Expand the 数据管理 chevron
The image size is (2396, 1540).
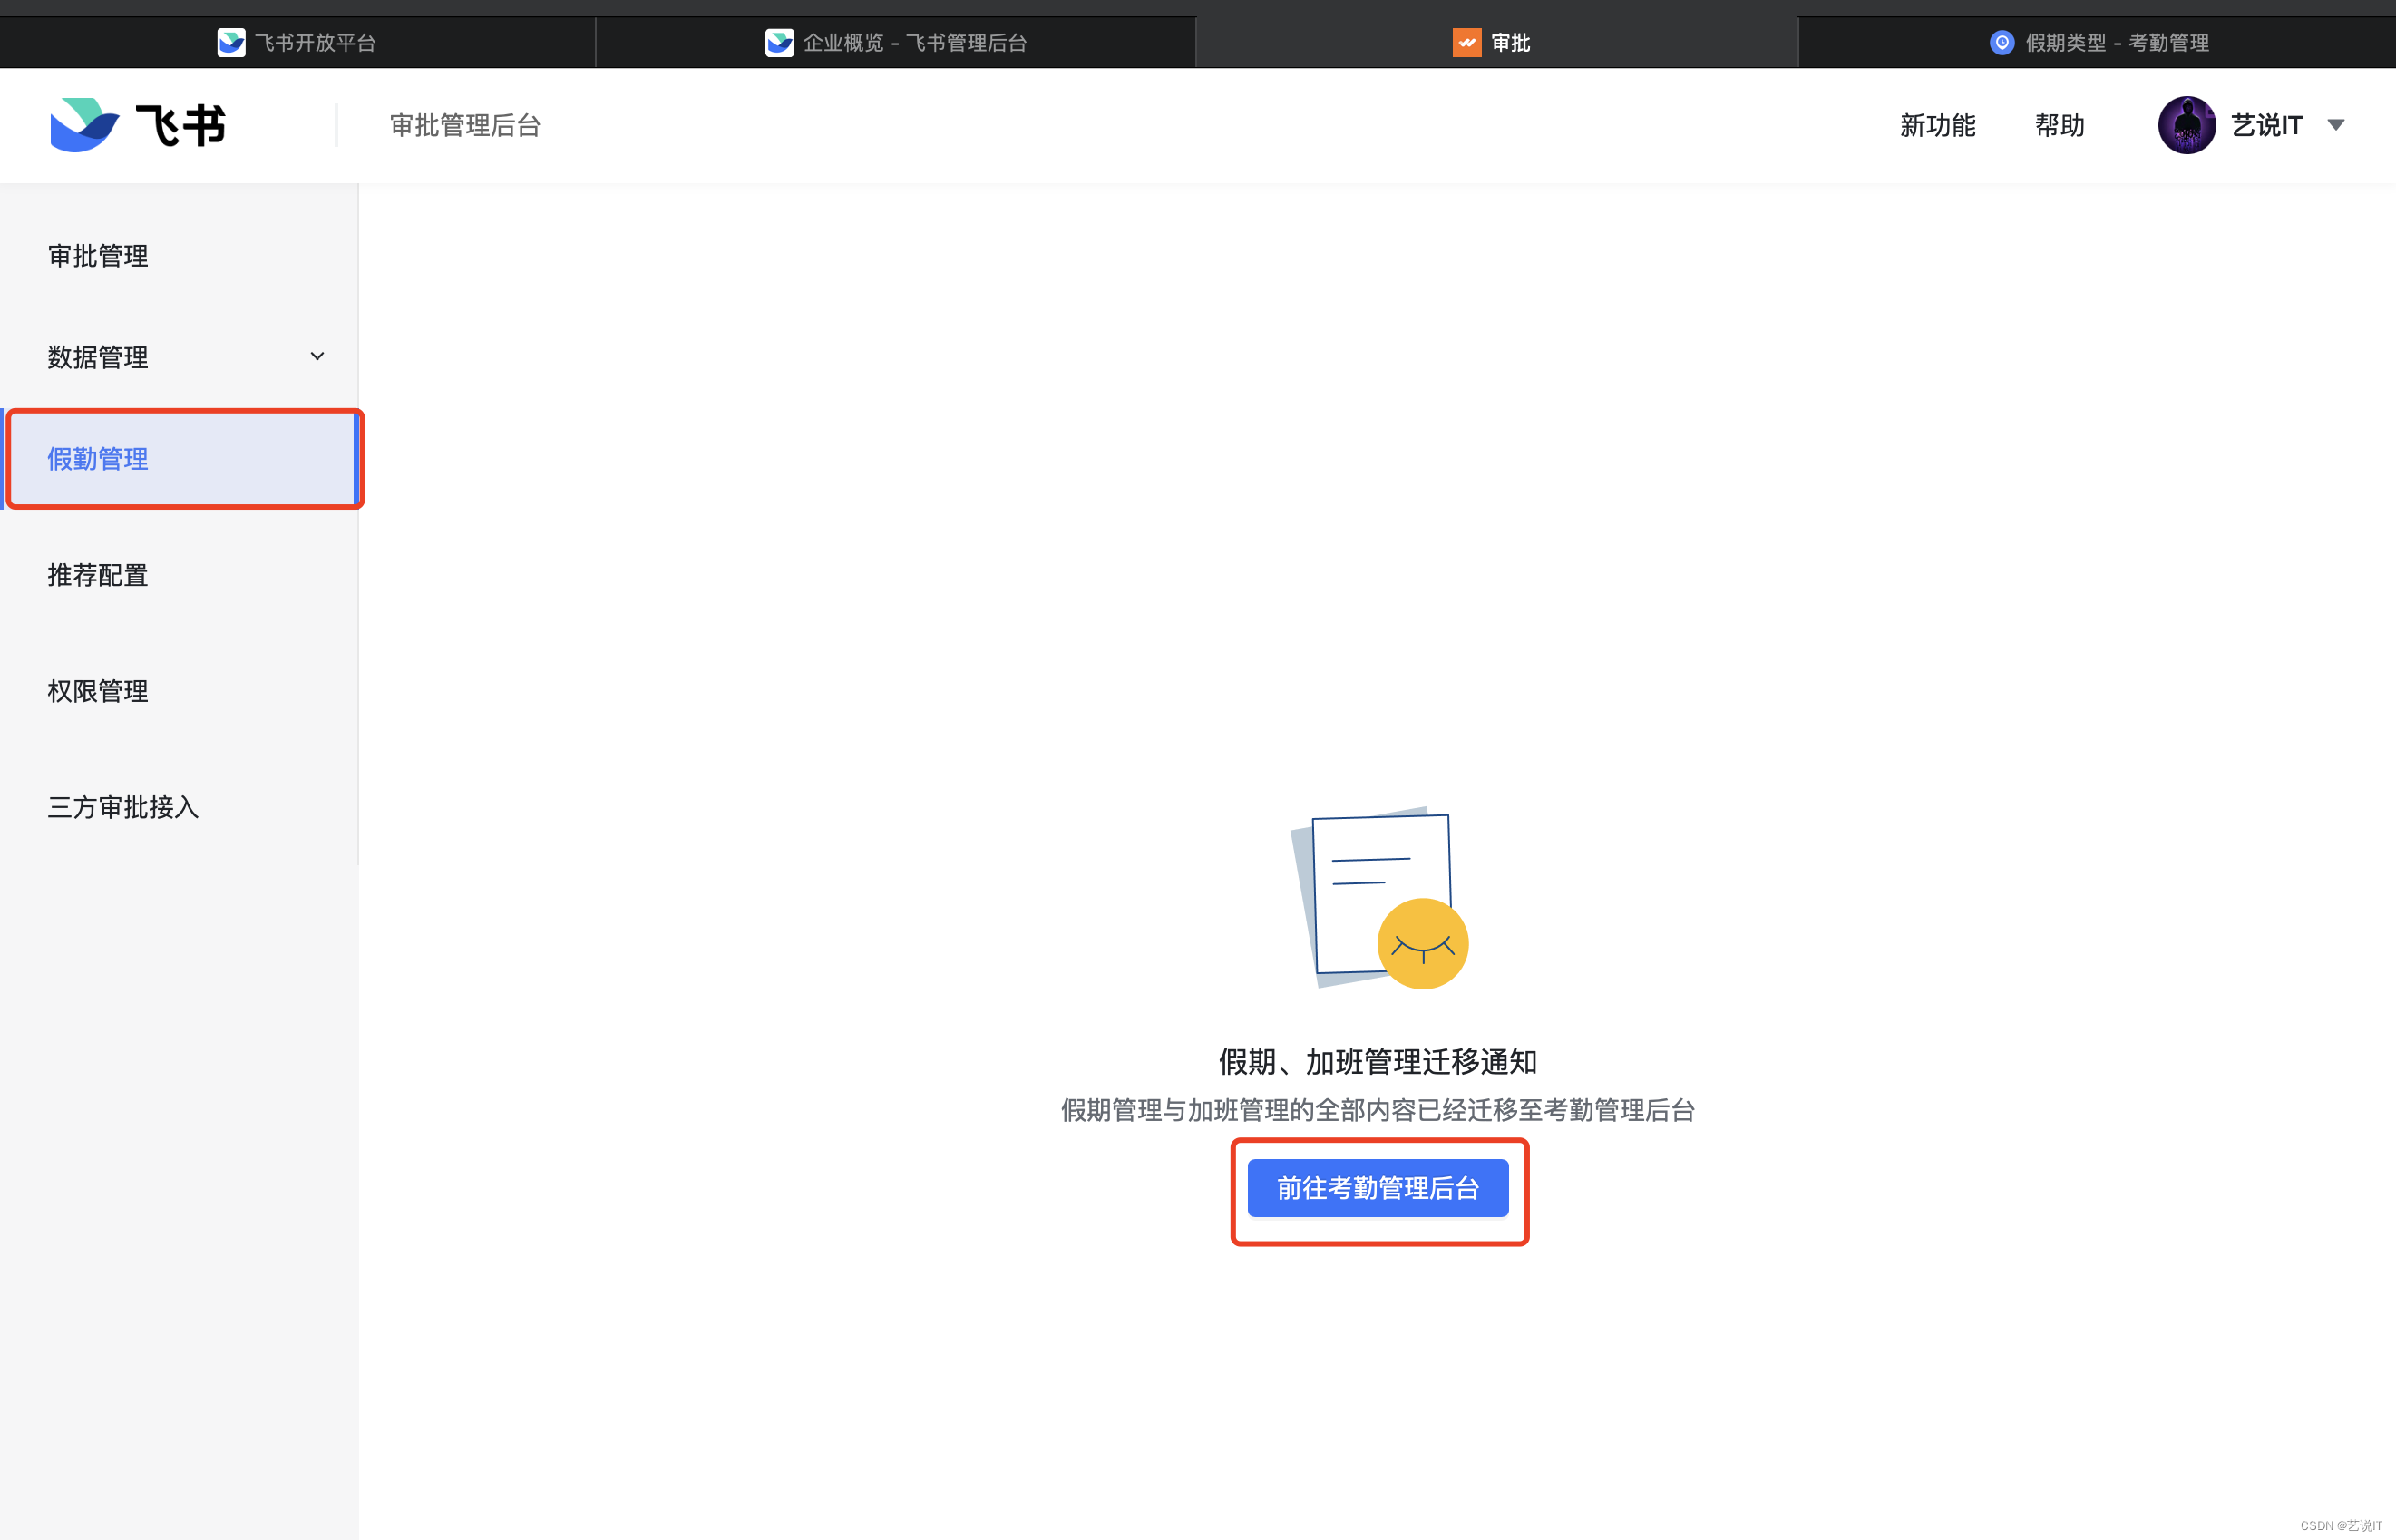coord(317,356)
